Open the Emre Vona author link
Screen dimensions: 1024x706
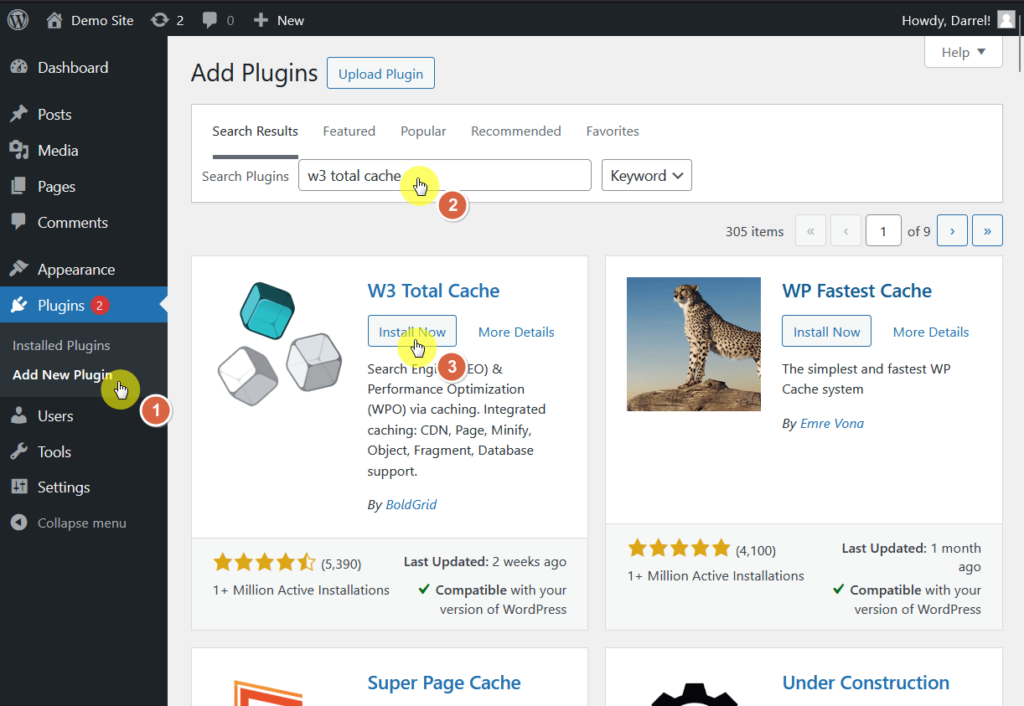coord(832,423)
